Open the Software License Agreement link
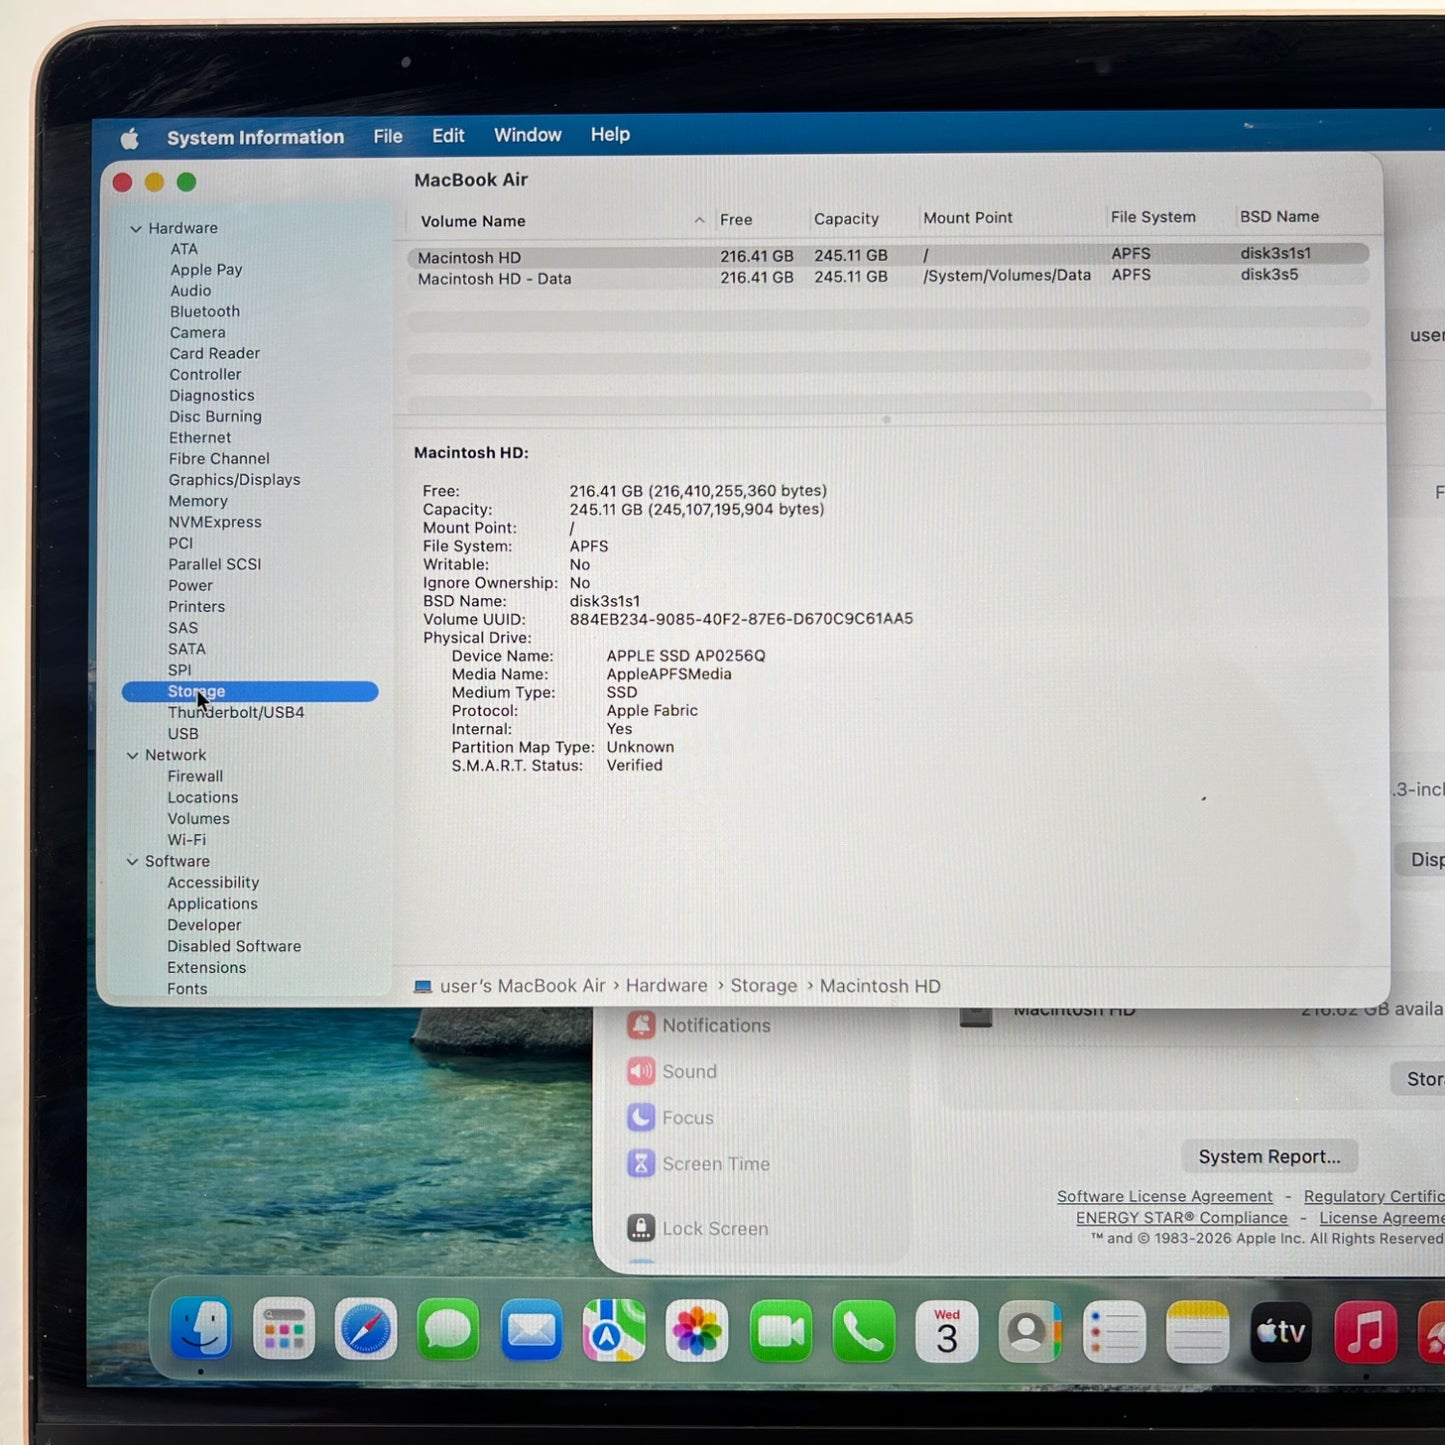Screen dimensions: 1445x1445 pos(1165,1196)
